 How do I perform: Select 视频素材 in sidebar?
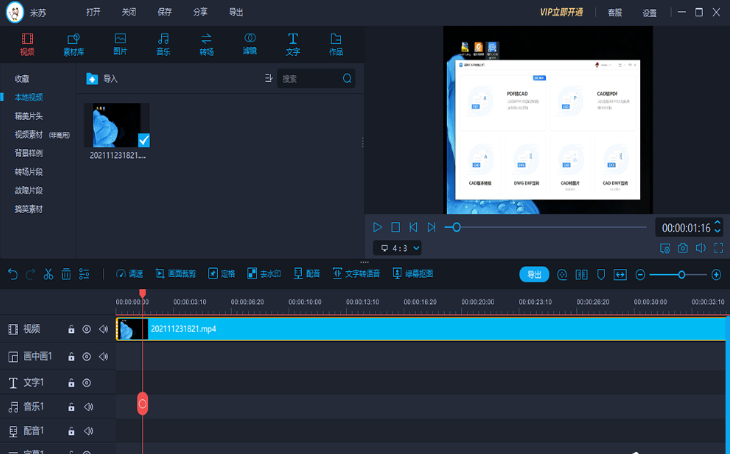click(x=29, y=135)
